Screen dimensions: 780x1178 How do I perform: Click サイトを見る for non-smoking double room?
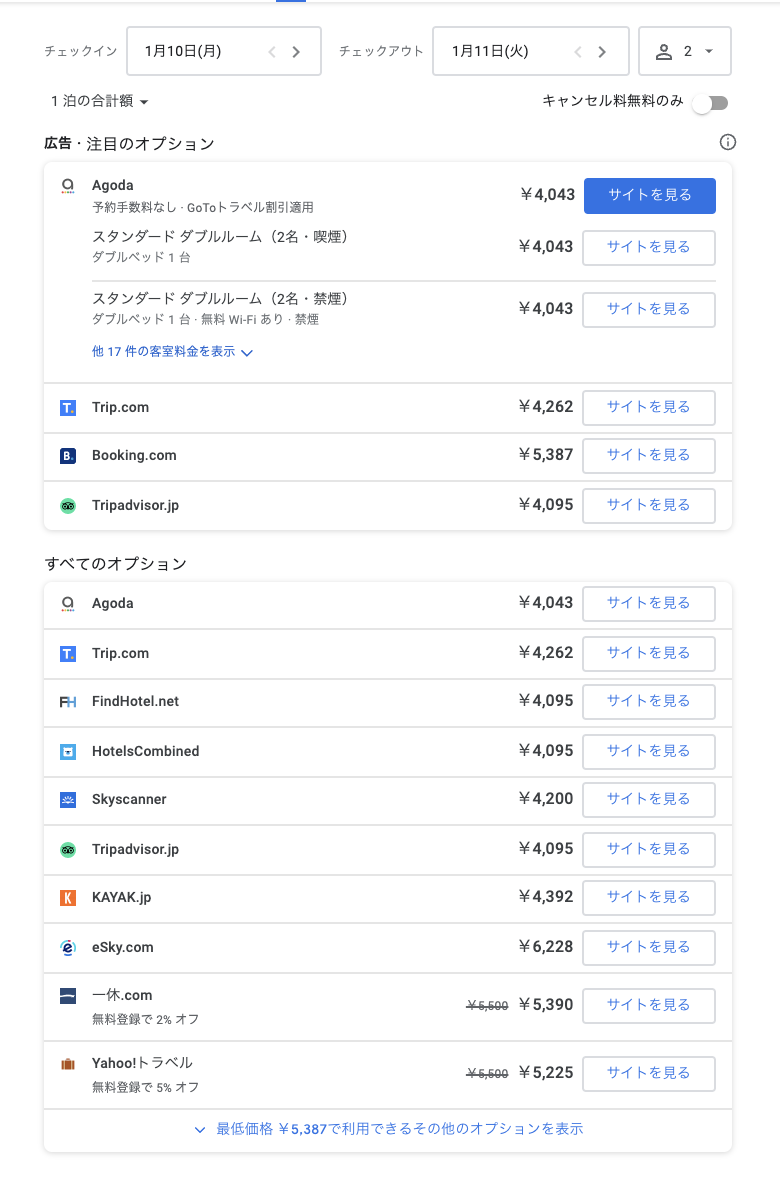pyautogui.click(x=649, y=310)
